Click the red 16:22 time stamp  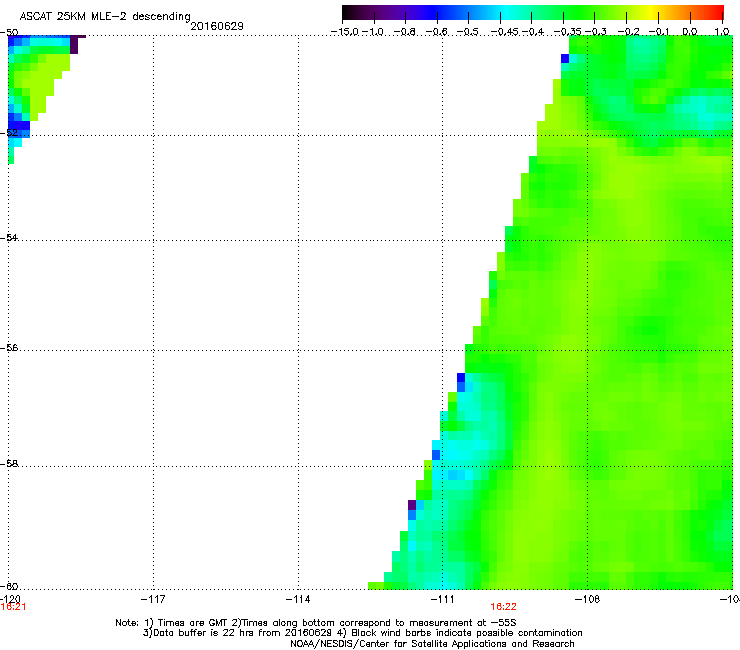503,607
